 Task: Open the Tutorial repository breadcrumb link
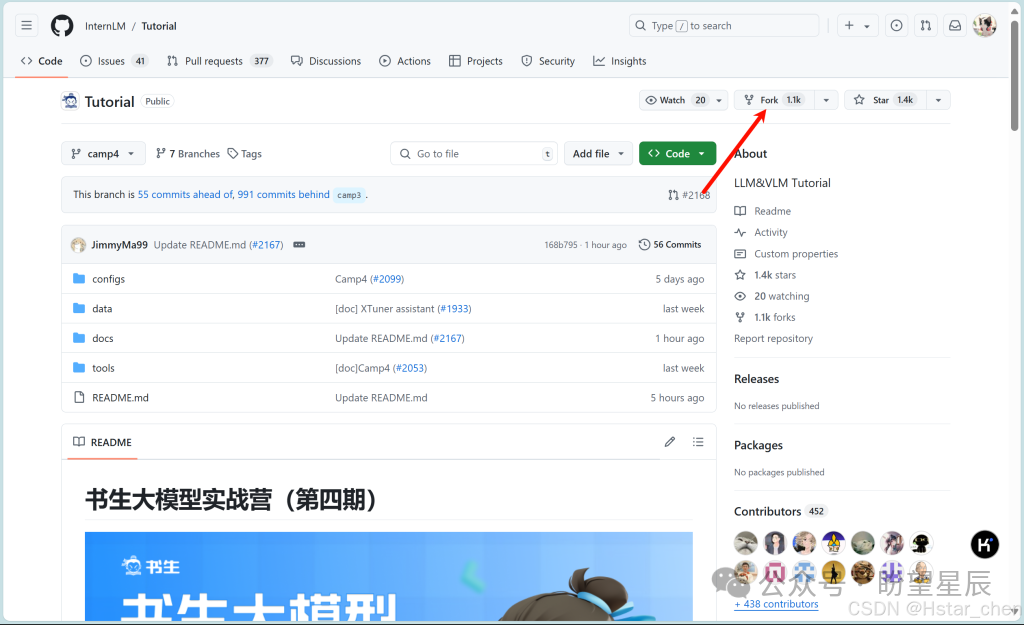point(159,26)
